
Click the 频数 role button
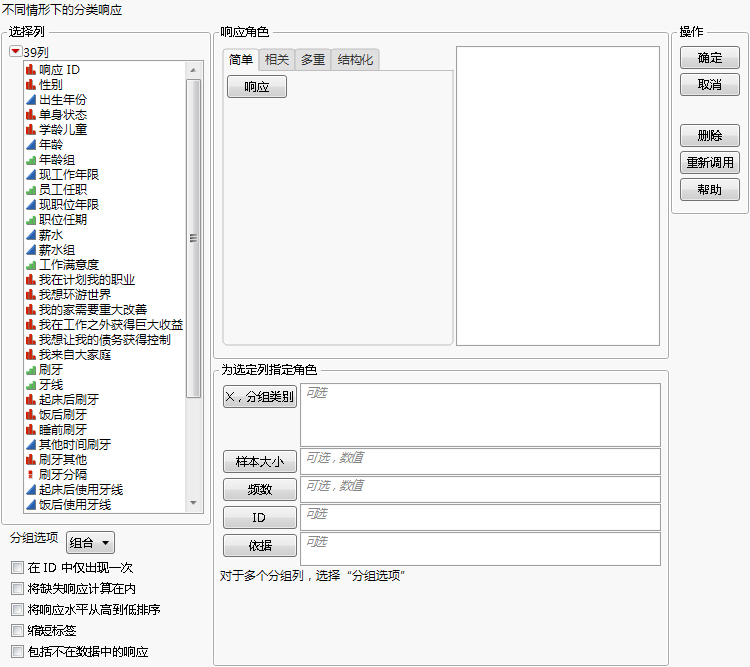260,489
